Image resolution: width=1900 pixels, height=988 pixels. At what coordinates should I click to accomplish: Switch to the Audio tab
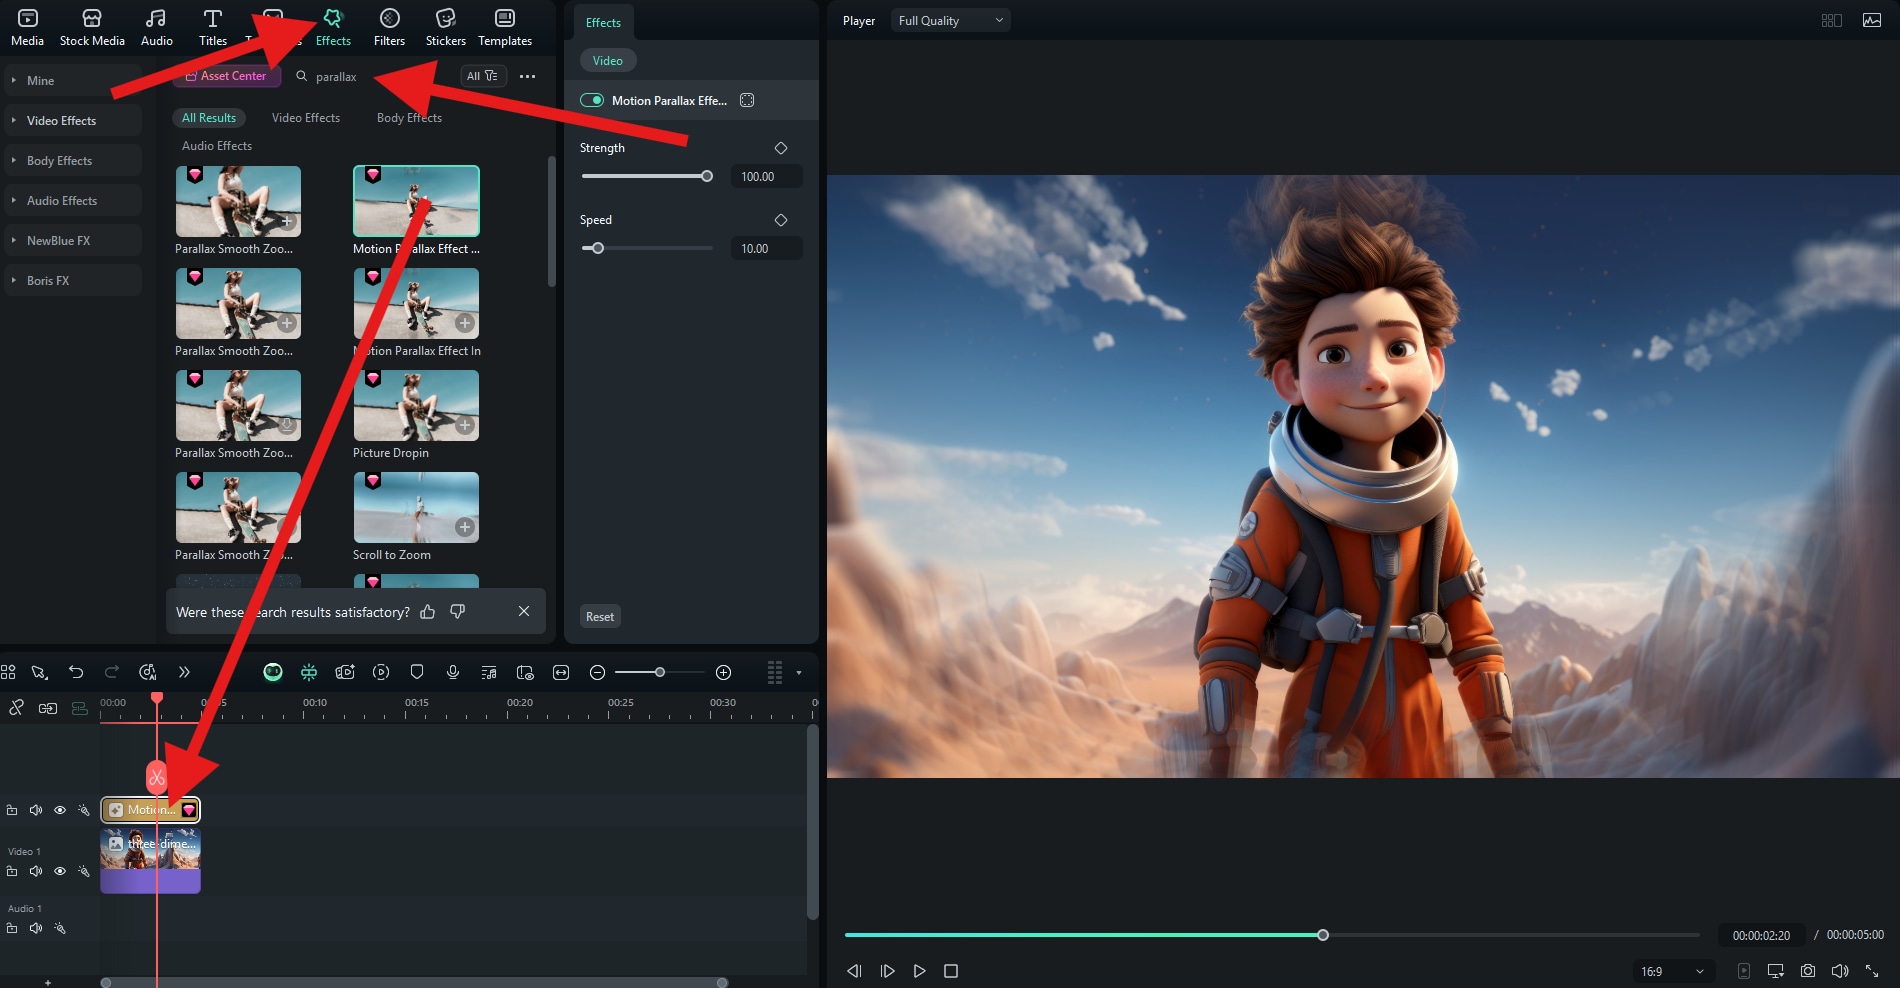click(x=156, y=28)
